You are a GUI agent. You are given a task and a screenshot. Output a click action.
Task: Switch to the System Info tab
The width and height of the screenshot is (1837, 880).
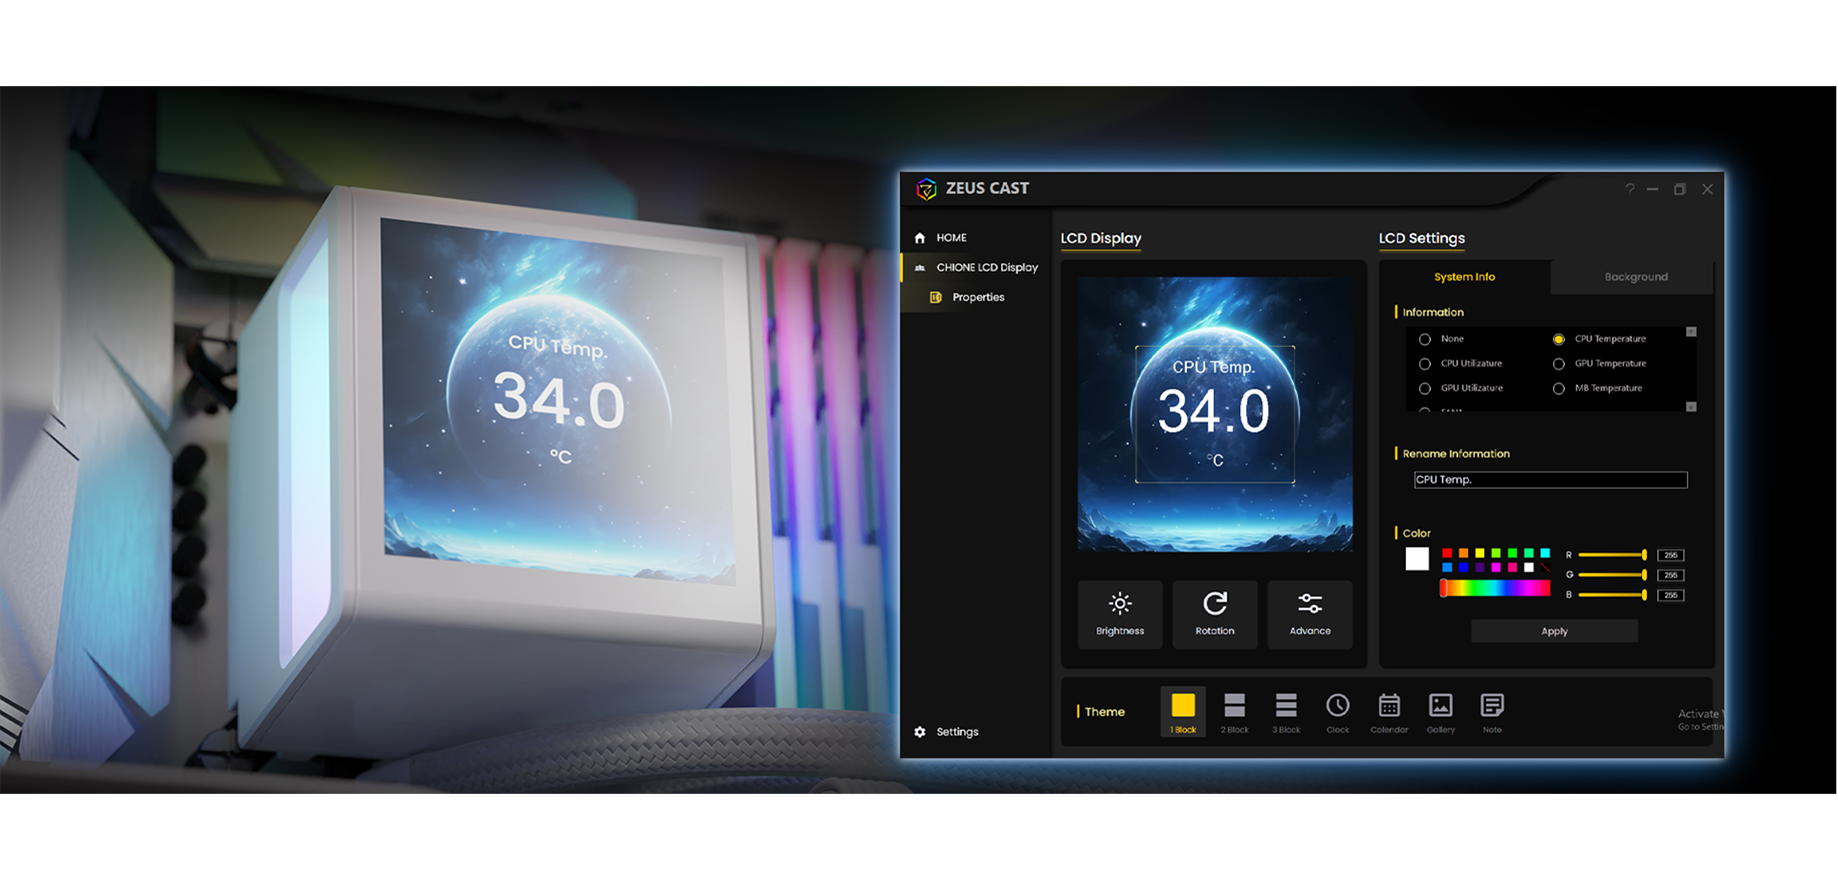click(1465, 277)
